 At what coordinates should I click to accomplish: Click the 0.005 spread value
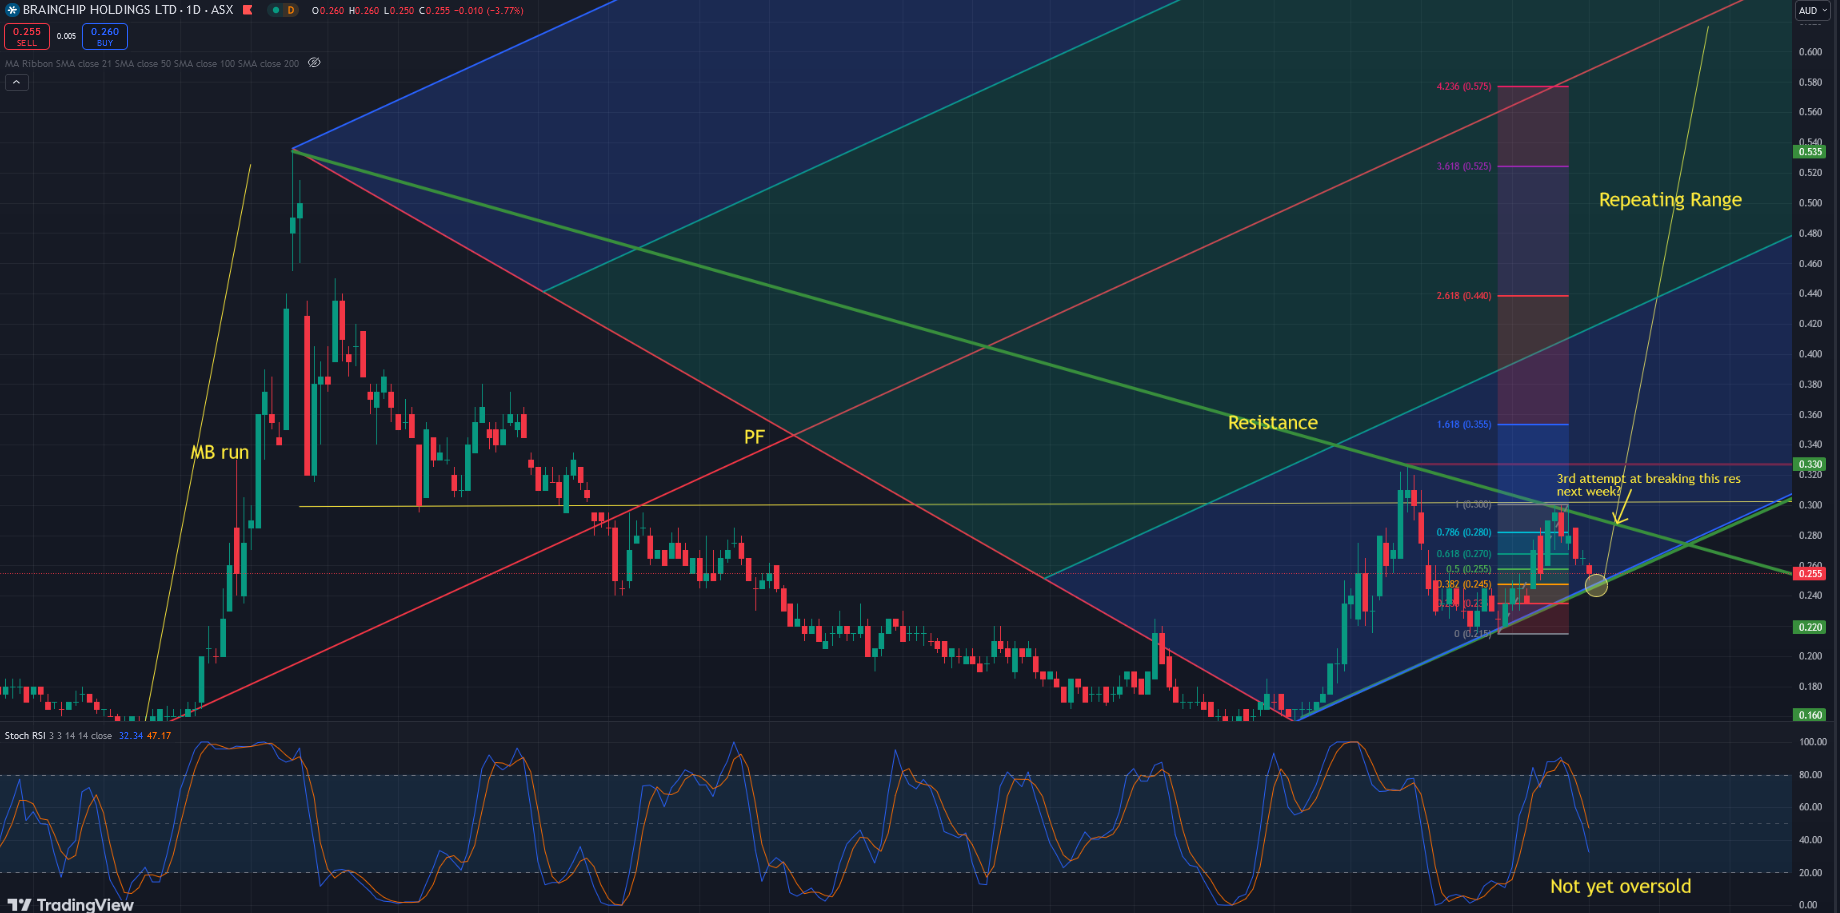[66, 36]
